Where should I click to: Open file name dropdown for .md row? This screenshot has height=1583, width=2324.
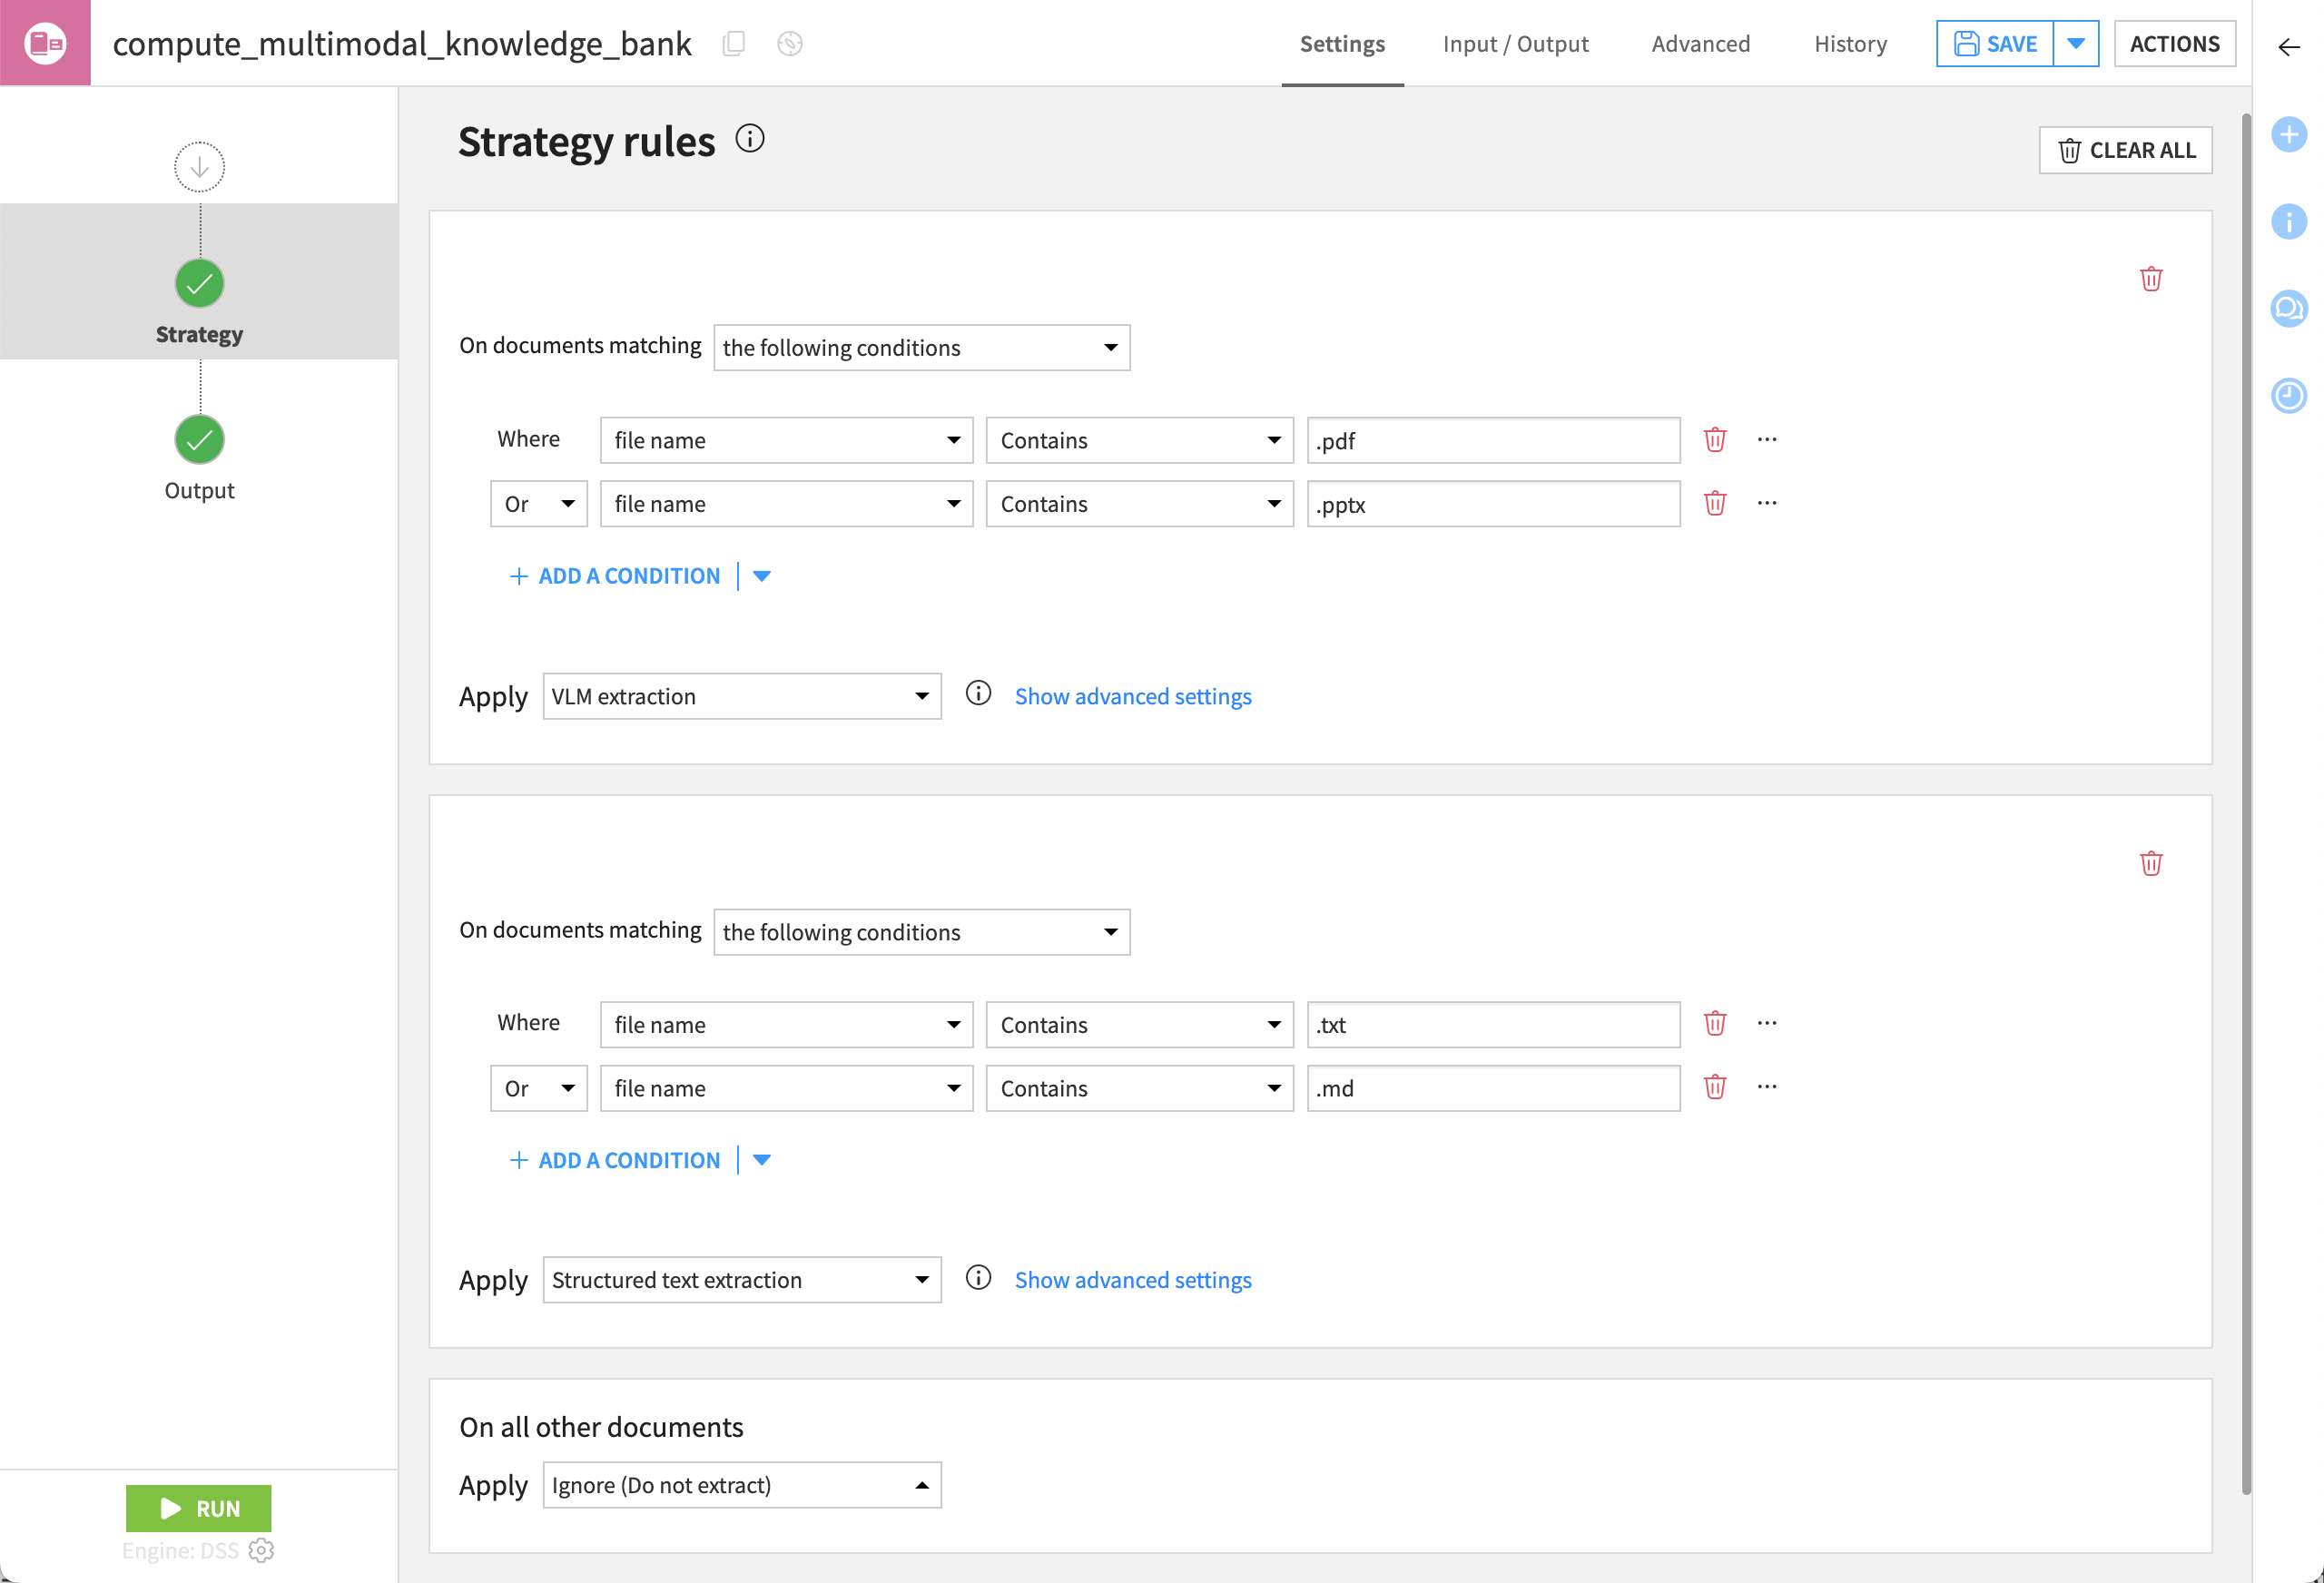(x=787, y=1088)
